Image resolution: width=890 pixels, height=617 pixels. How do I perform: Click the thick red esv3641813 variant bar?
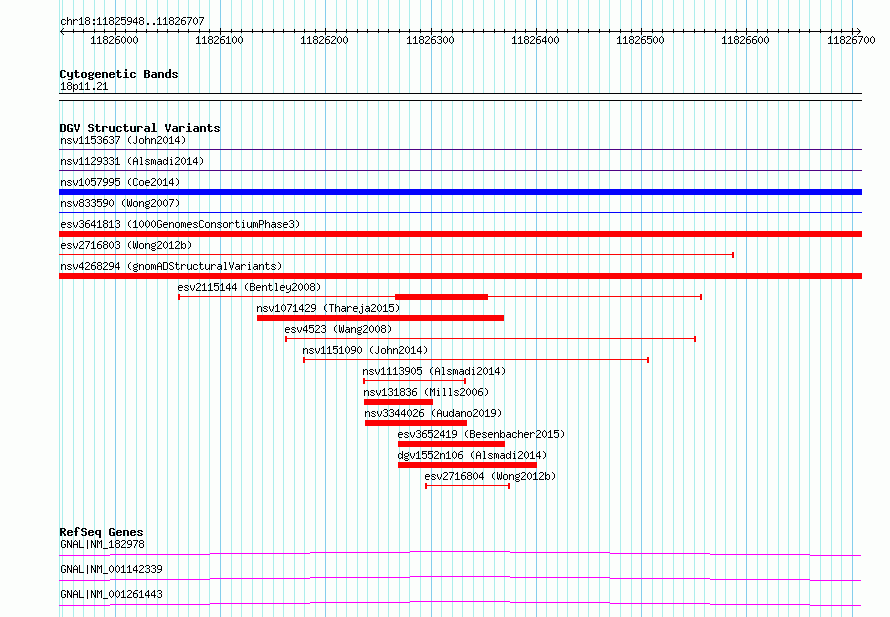point(460,234)
